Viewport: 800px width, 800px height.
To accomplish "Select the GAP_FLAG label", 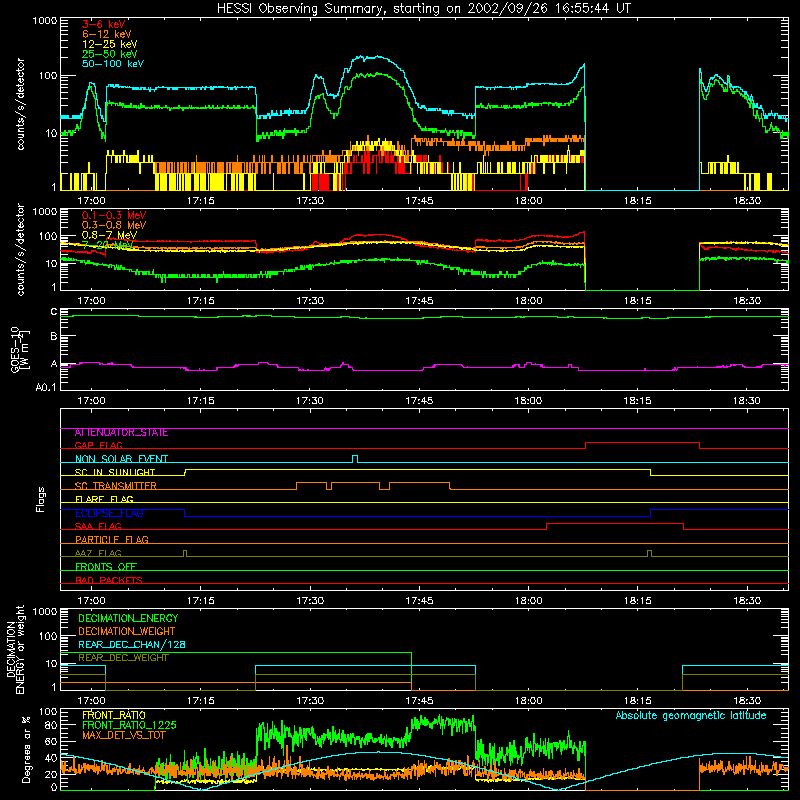I will (98, 445).
